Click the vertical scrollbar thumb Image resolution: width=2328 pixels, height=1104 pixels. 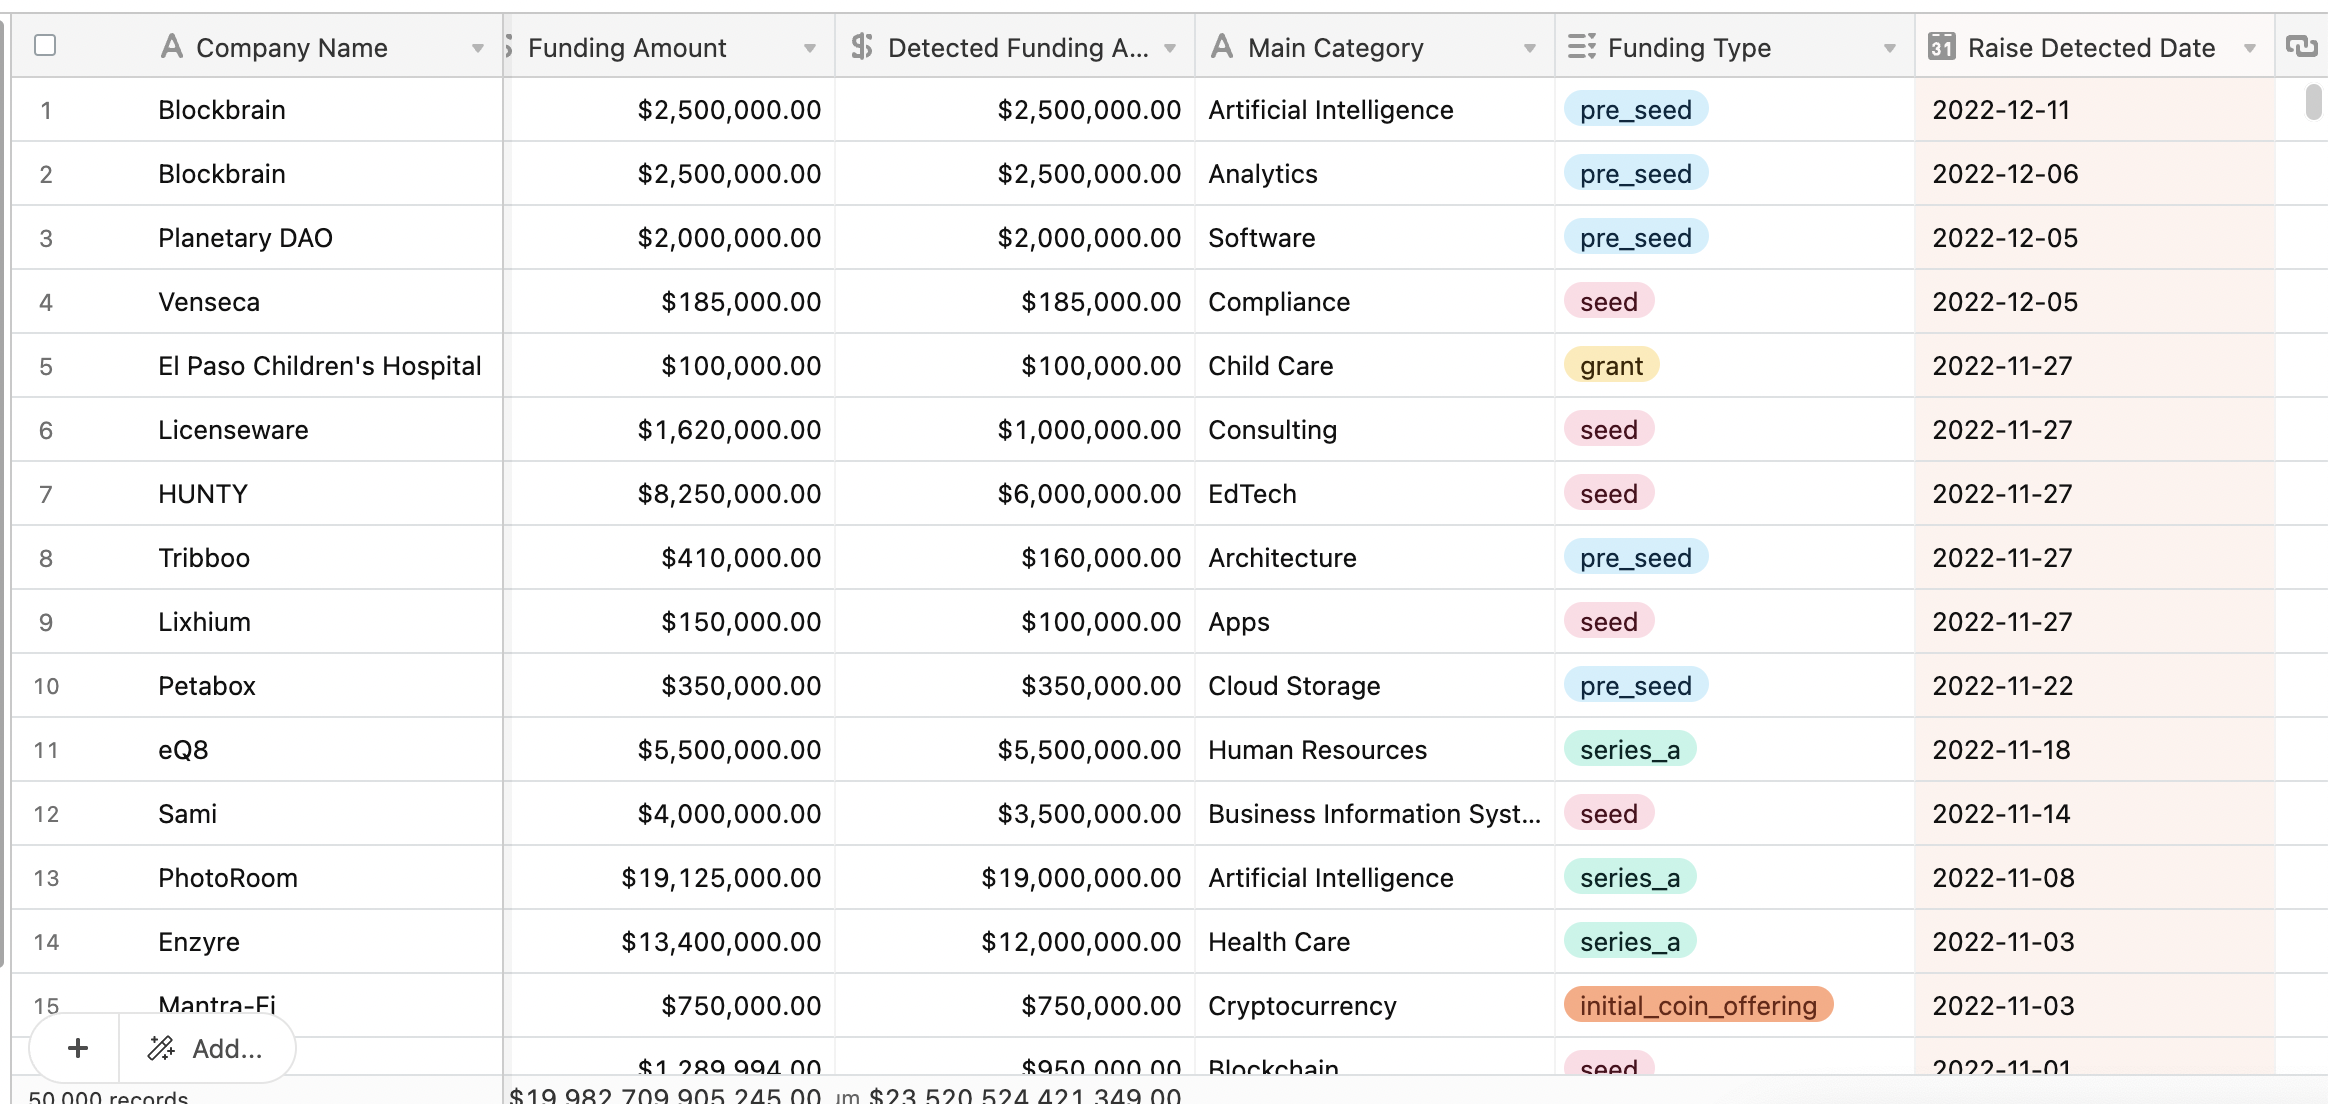[x=2313, y=102]
